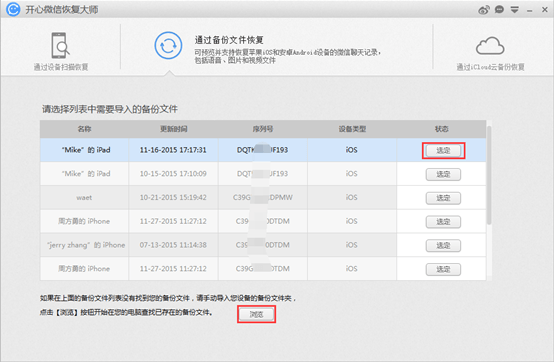Click the iCloud cloud icon
Image resolution: width=554 pixels, height=362 pixels.
[490, 46]
